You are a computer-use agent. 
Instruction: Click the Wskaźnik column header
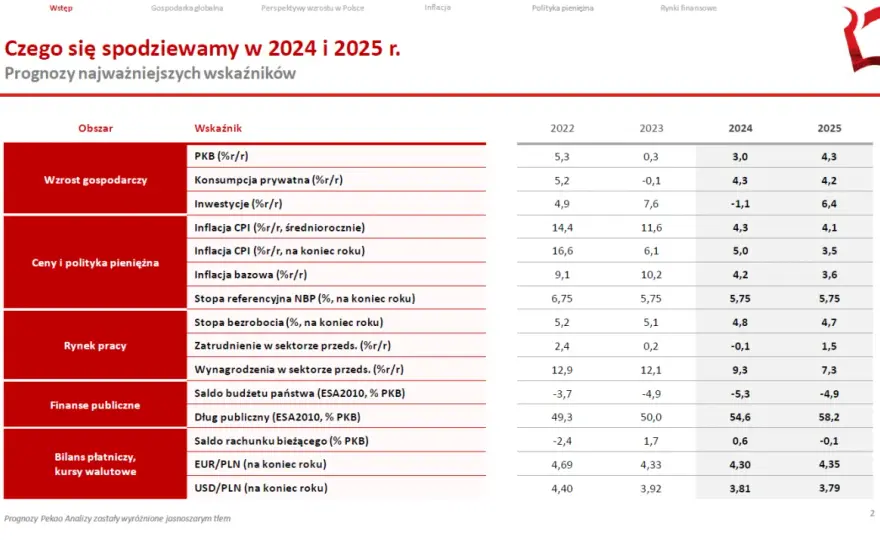pos(218,128)
